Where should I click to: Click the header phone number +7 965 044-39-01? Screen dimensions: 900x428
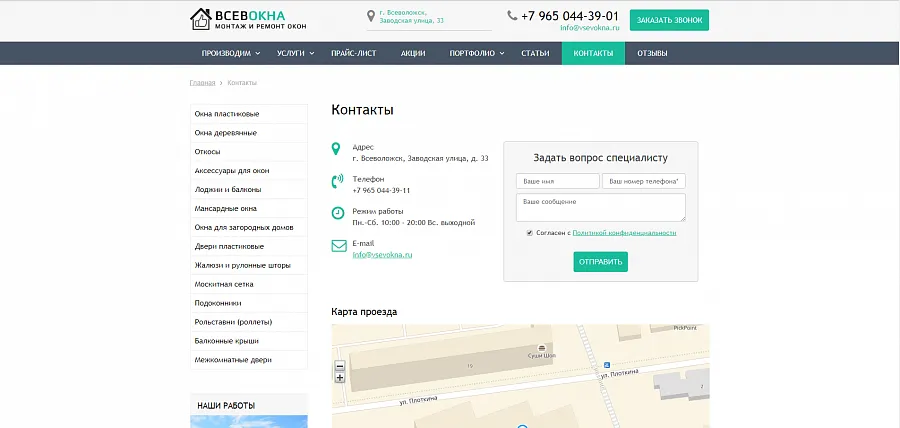tap(570, 16)
